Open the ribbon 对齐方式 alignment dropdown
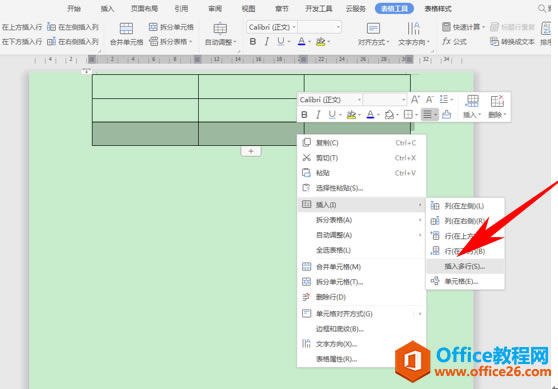 tap(373, 42)
